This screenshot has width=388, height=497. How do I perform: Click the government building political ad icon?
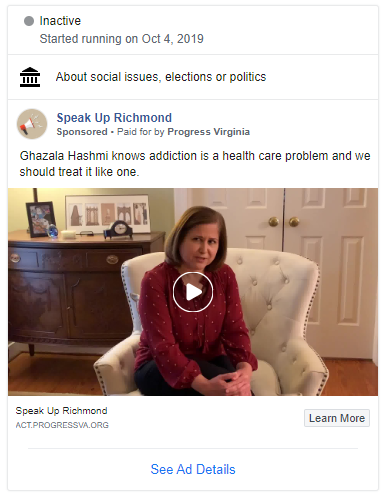(x=30, y=77)
